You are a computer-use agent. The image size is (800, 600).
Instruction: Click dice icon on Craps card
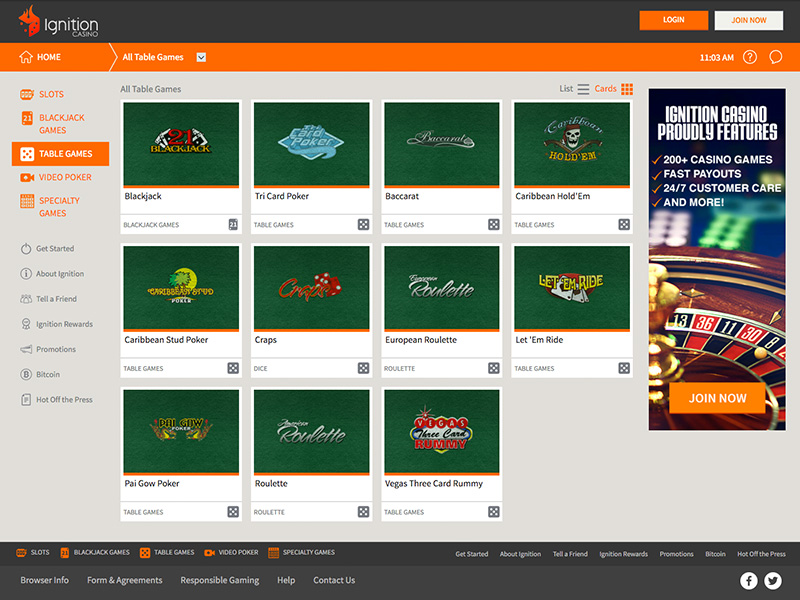(363, 368)
